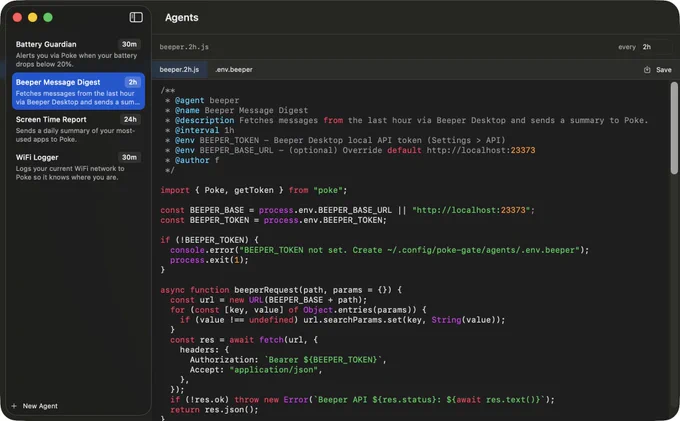Viewport: 680px width, 421px height.
Task: Open the .env.beeper tab
Action: pos(234,69)
